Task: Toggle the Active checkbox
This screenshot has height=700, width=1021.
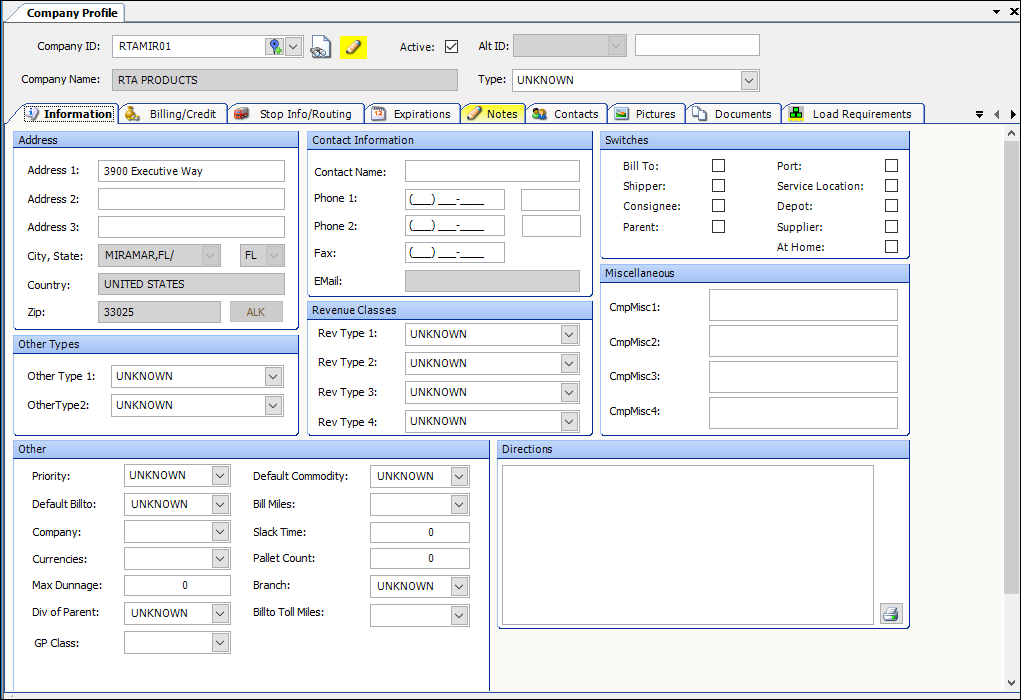Action: click(451, 46)
